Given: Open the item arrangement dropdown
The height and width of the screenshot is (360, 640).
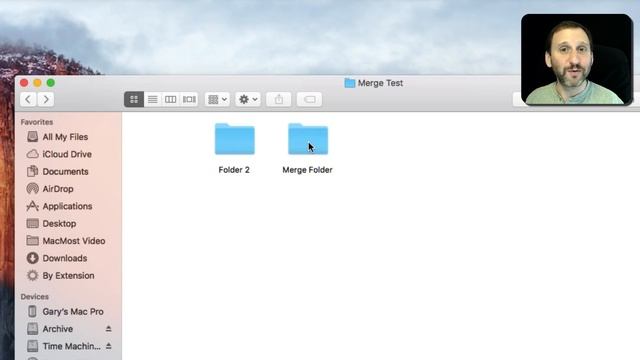Looking at the screenshot, I should (218, 99).
